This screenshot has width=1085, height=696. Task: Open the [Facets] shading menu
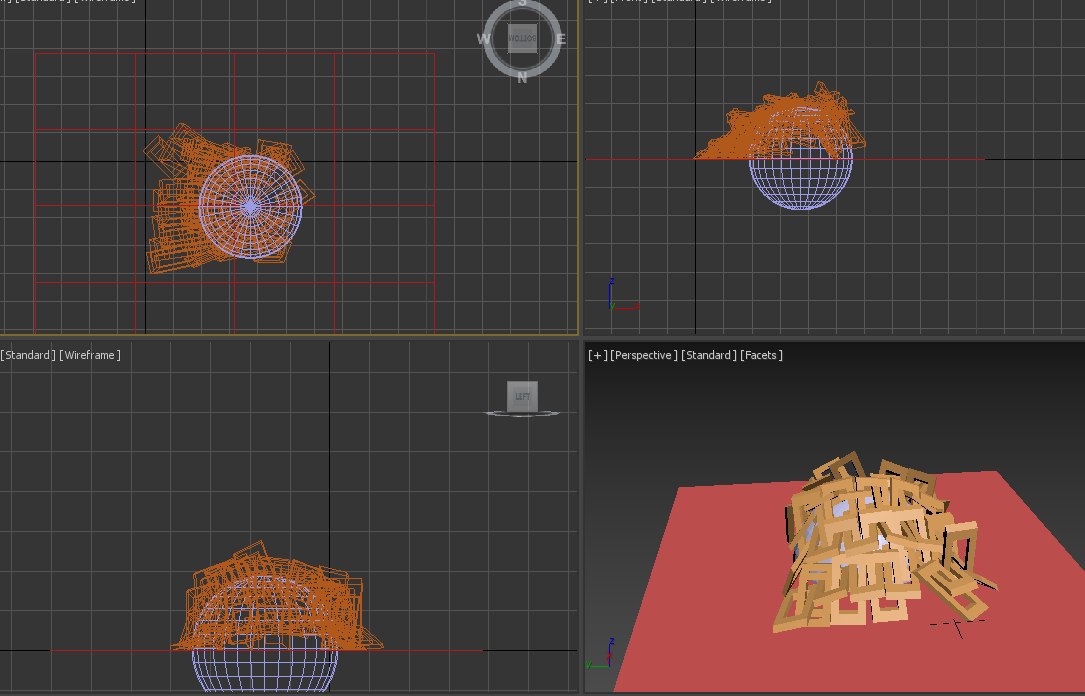tap(761, 355)
